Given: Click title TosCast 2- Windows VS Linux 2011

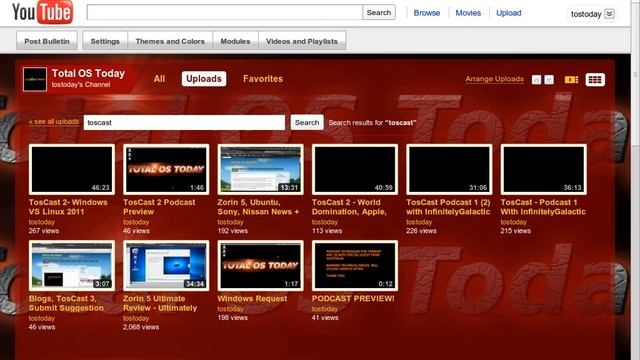Looking at the screenshot, I should coord(68,207).
